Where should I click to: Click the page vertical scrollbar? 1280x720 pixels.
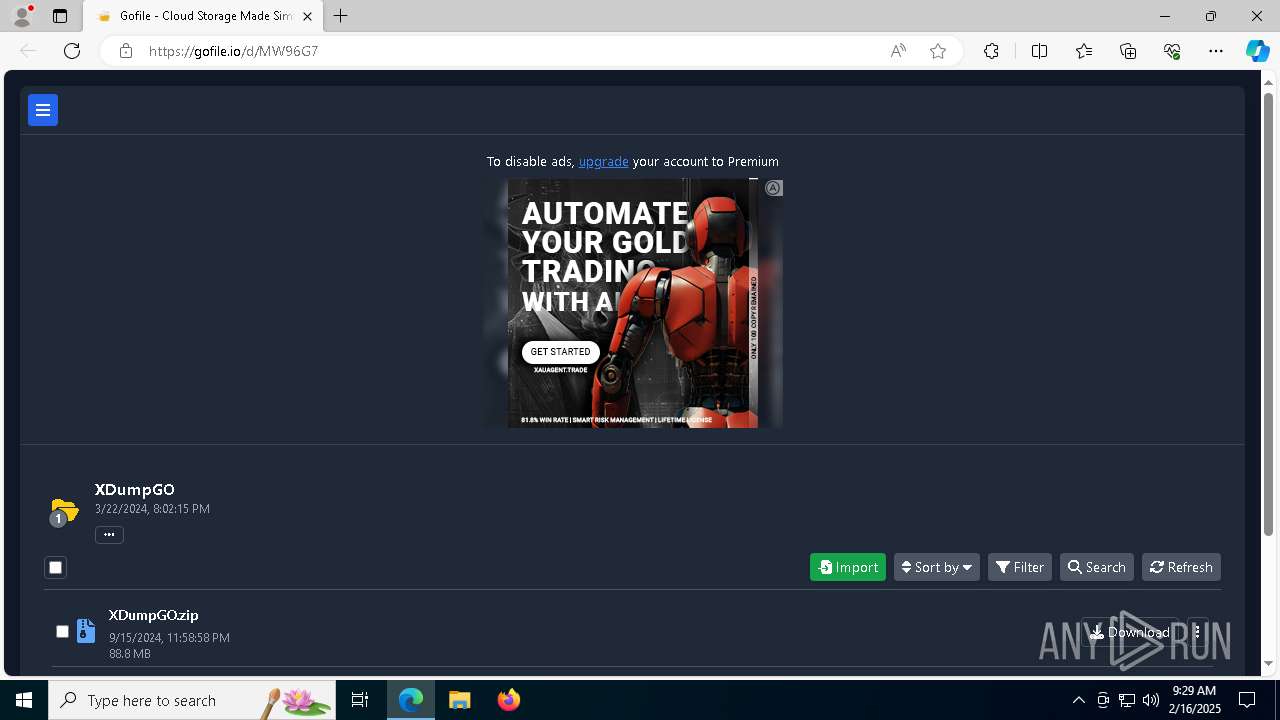point(1270,312)
